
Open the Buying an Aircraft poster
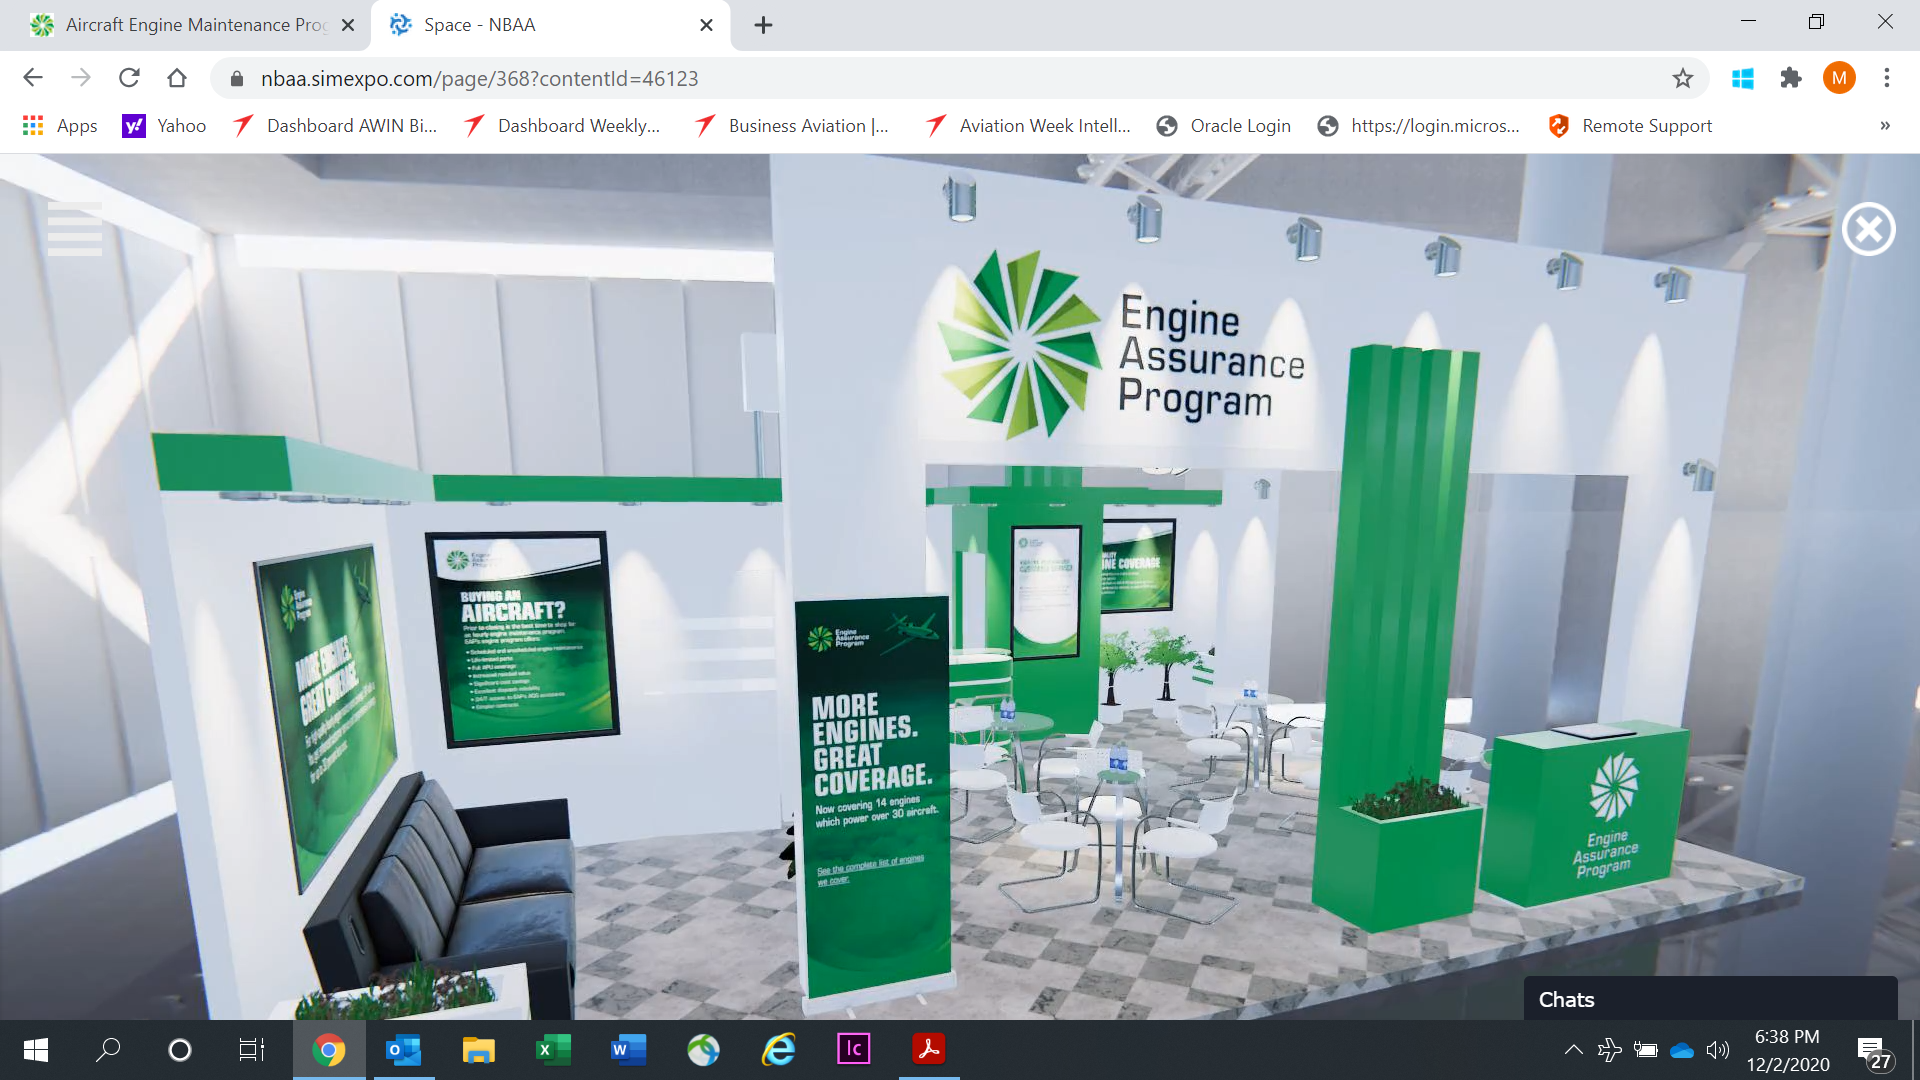[523, 640]
